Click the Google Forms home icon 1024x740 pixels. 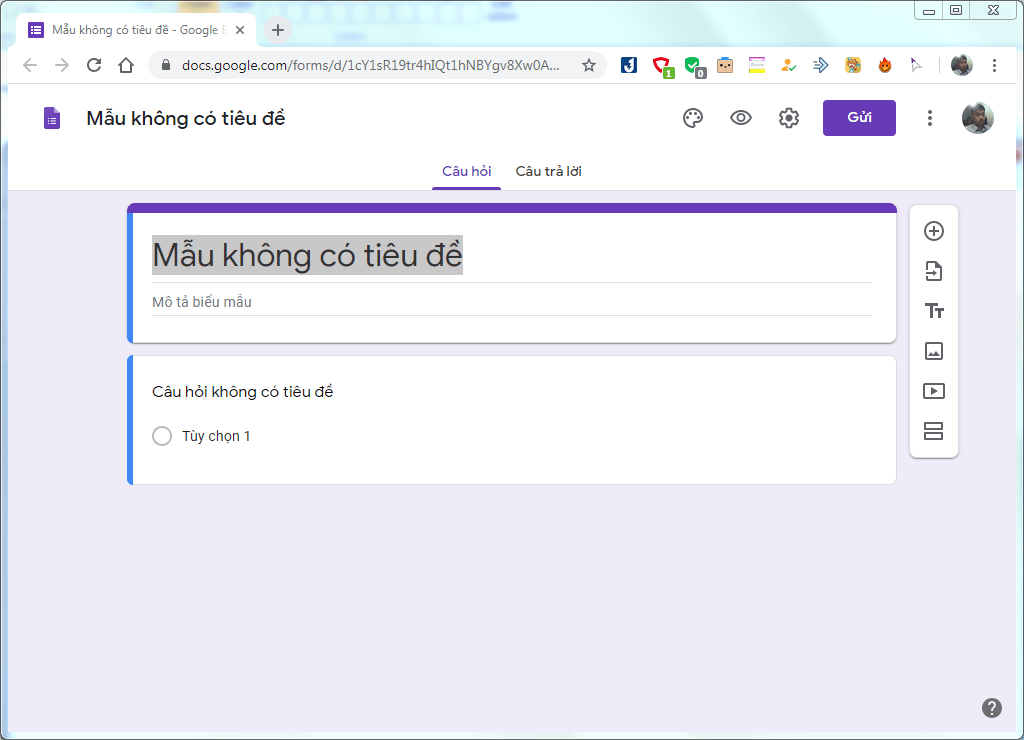click(52, 118)
